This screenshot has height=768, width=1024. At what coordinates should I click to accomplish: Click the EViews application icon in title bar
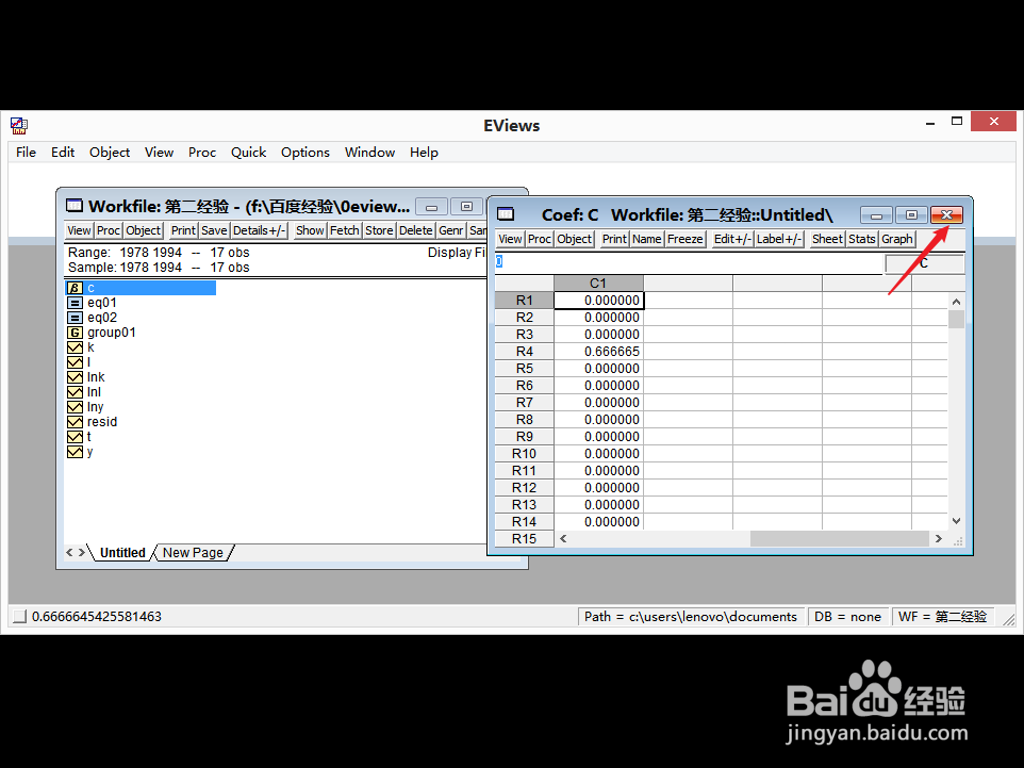pos(19,125)
